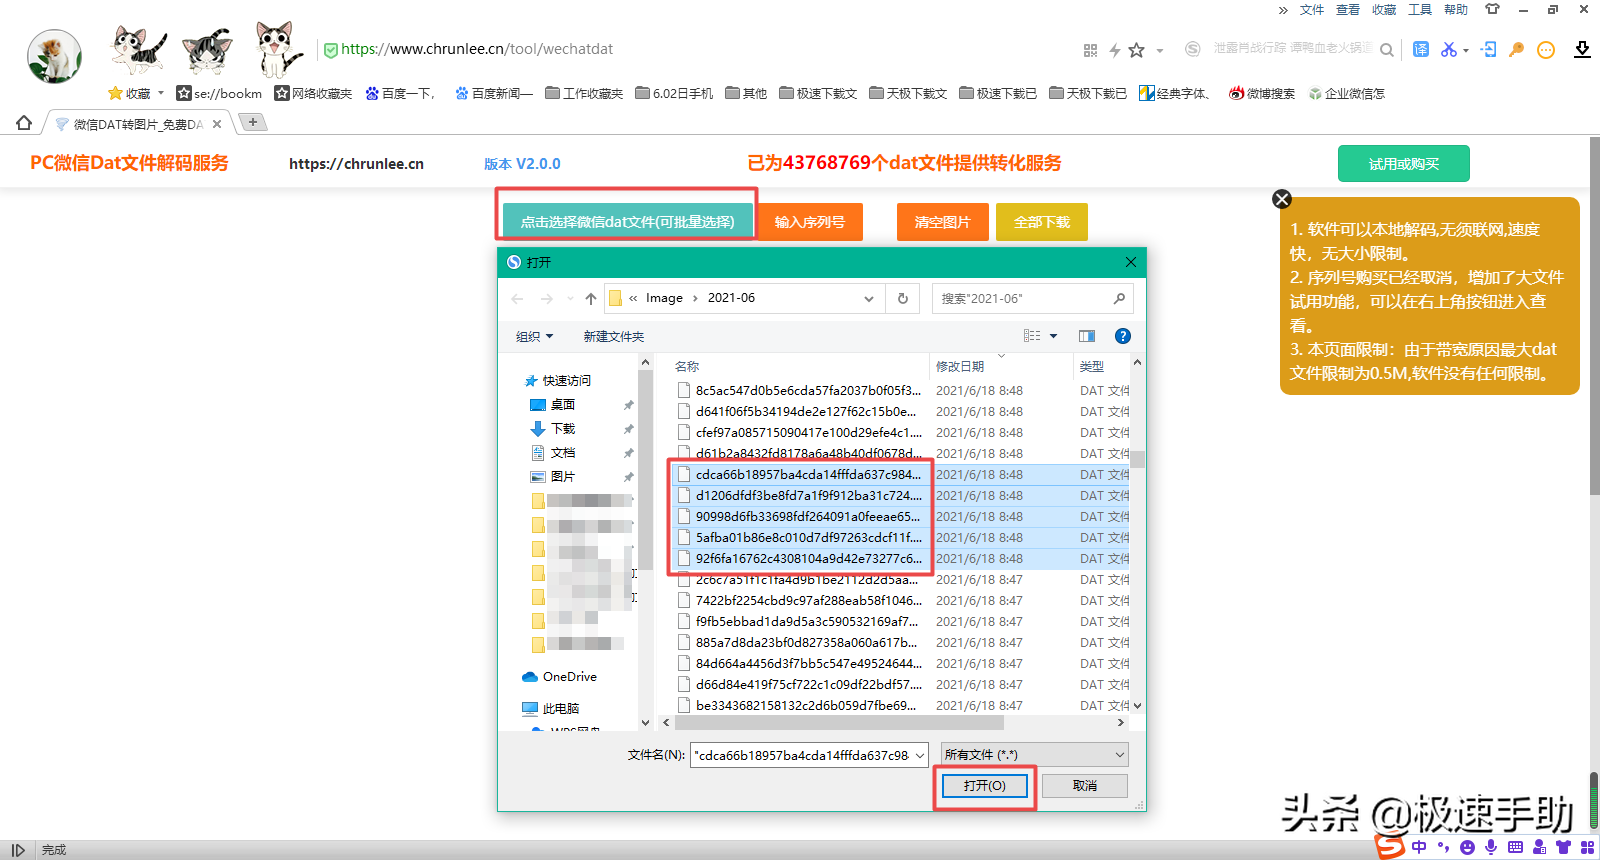Refresh the folder in file dialog
The height and width of the screenshot is (860, 1600).
pos(903,298)
